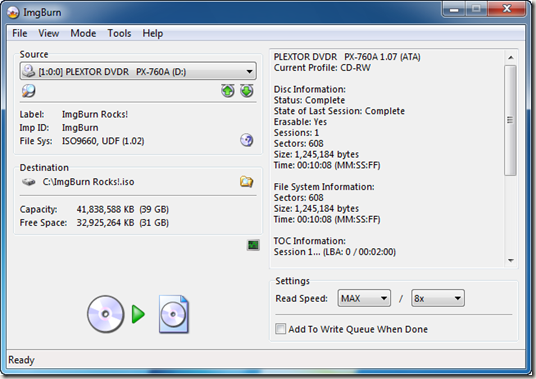Click the load tray green down-arrow icon

point(247,91)
